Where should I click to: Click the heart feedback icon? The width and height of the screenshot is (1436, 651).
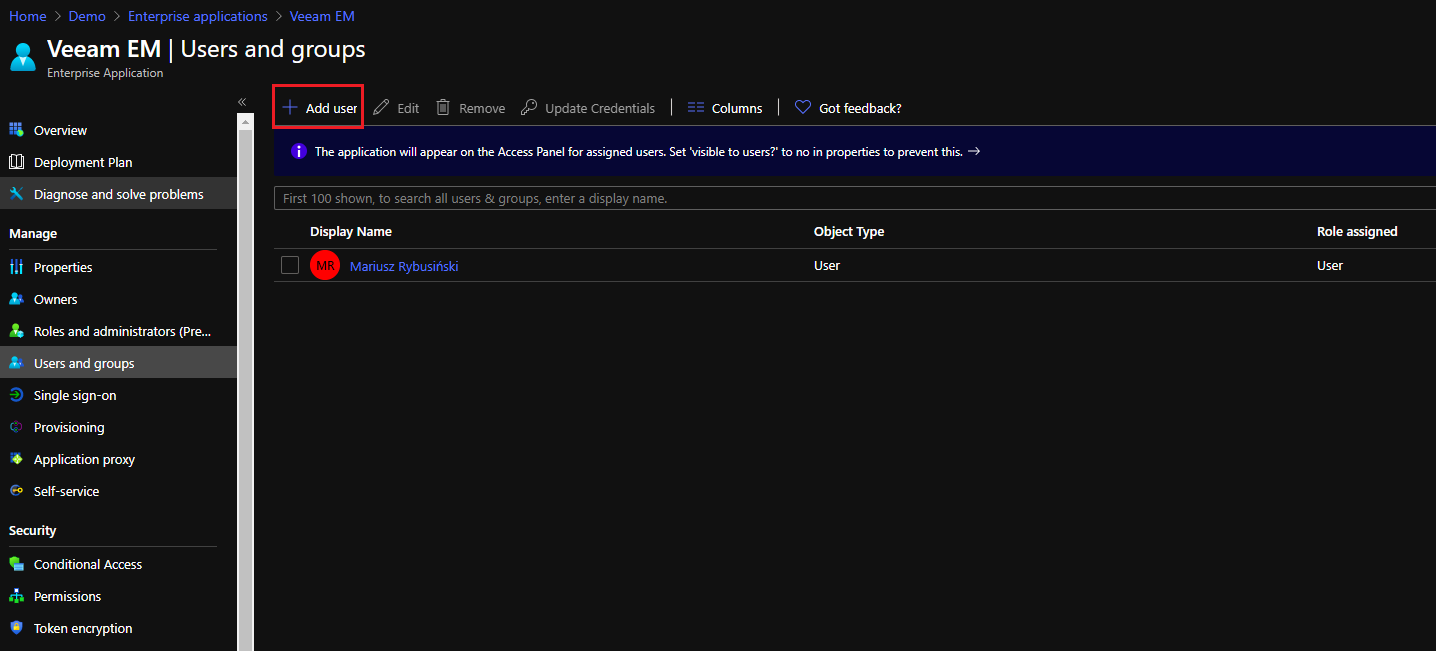point(802,107)
